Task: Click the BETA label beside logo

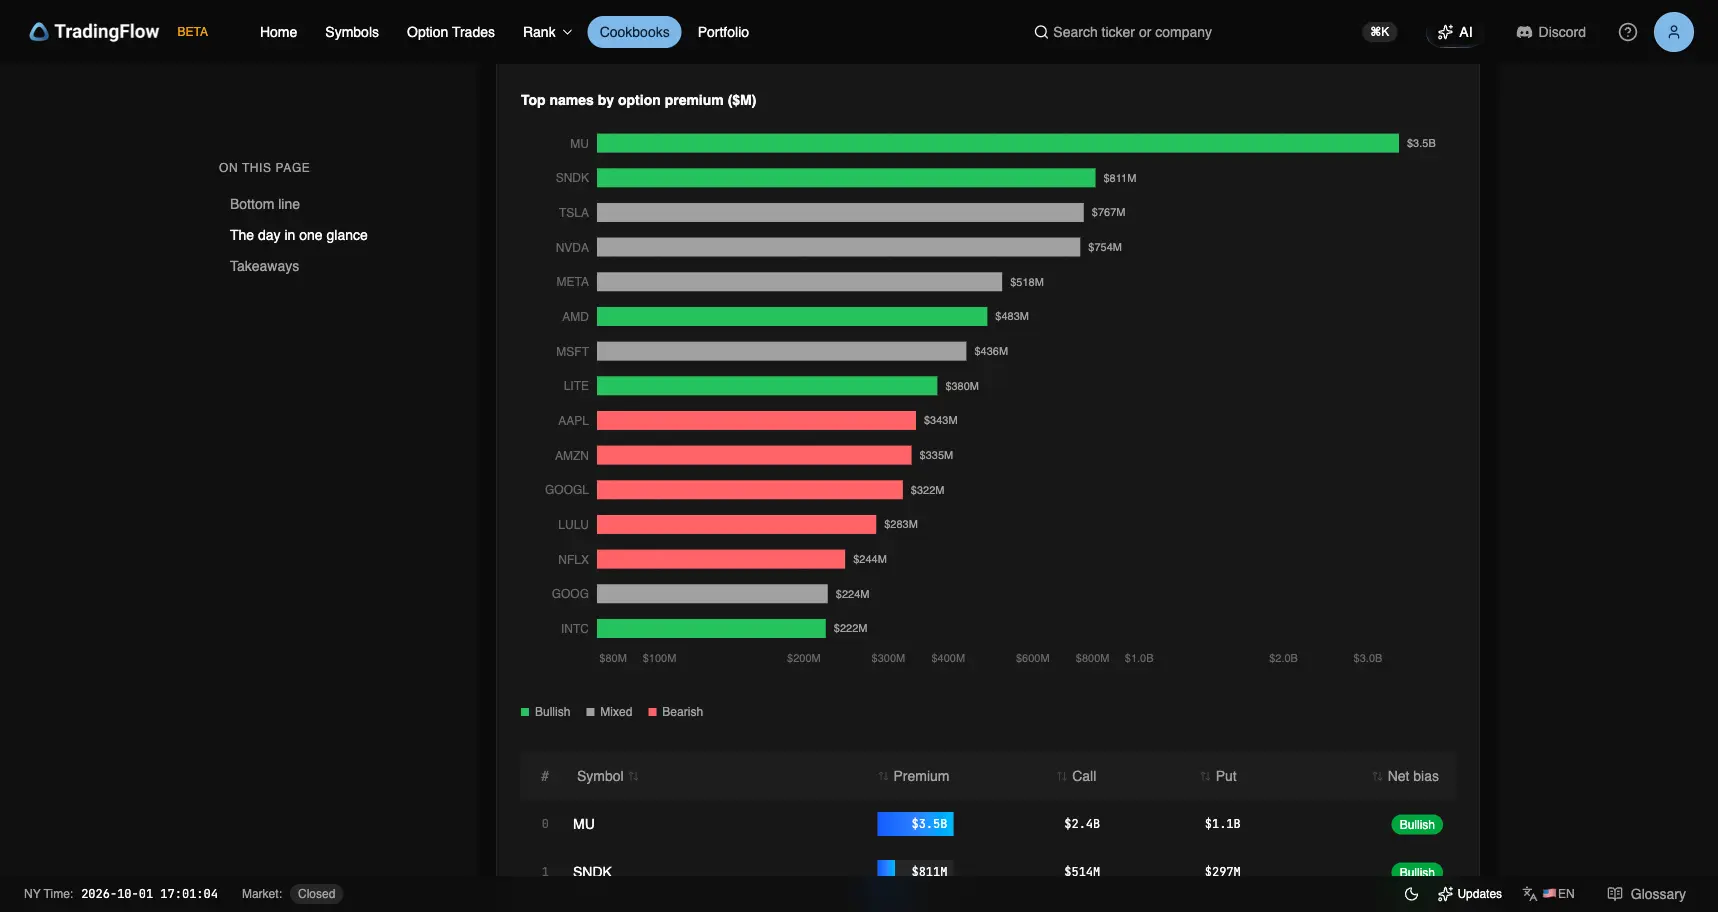Action: click(193, 32)
